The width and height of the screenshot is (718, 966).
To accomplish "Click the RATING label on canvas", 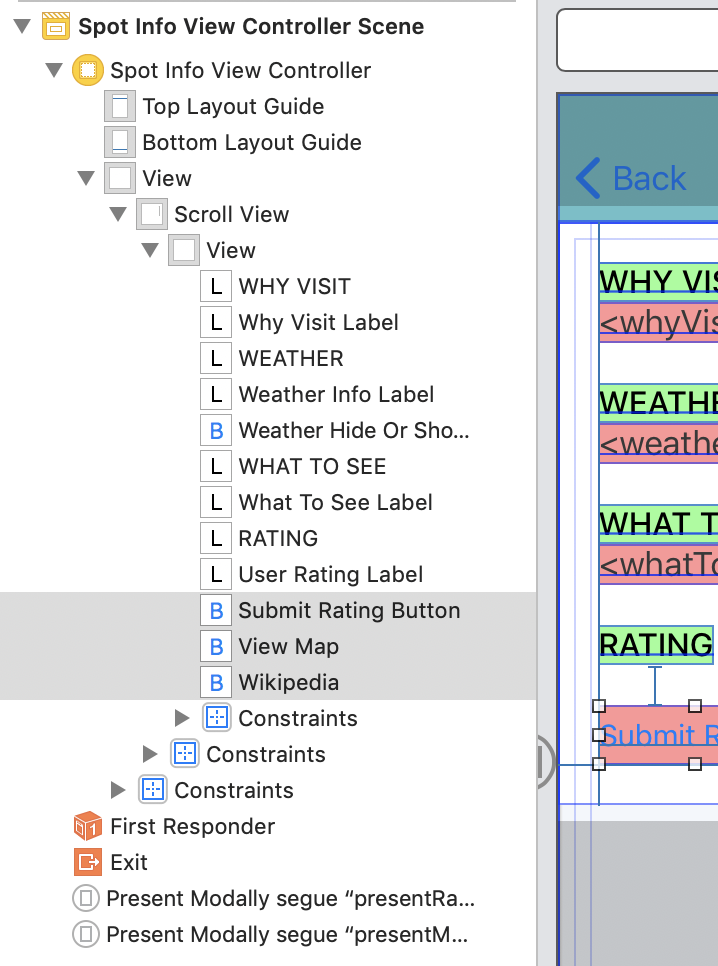I will click(656, 644).
